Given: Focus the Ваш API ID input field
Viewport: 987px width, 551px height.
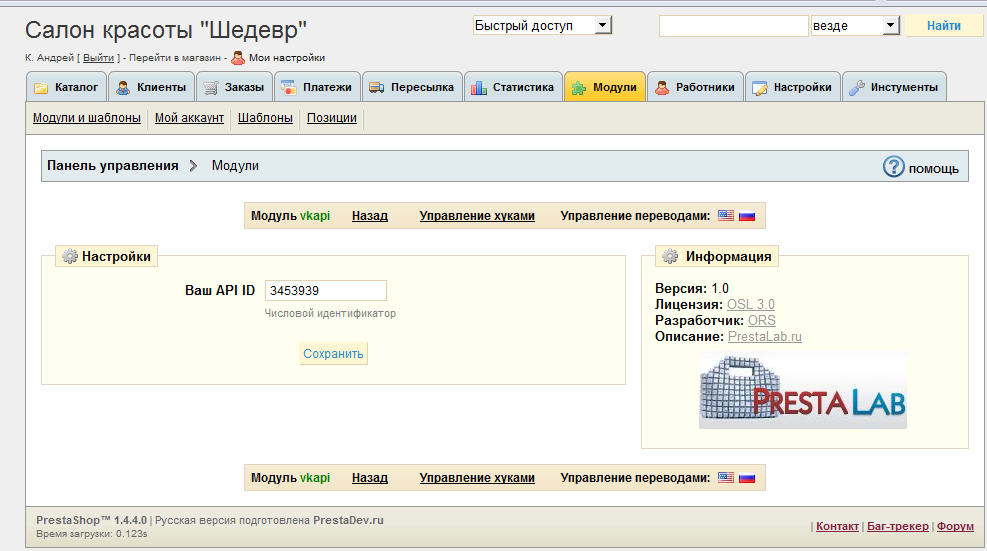Looking at the screenshot, I should click(x=325, y=290).
